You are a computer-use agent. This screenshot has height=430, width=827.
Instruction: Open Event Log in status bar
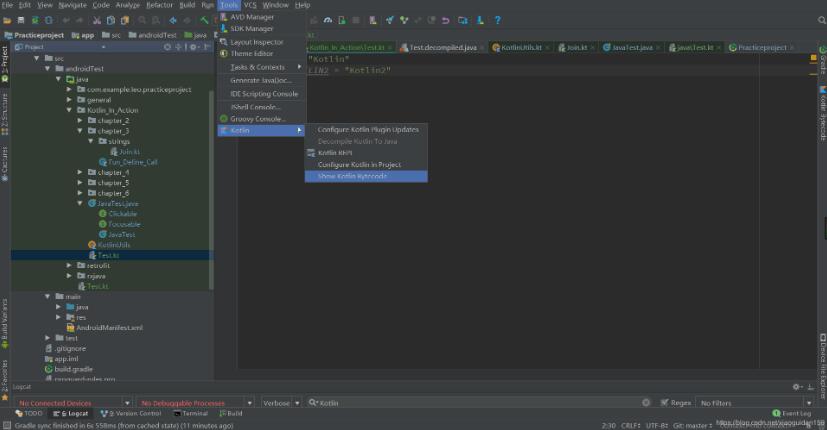[x=791, y=413]
